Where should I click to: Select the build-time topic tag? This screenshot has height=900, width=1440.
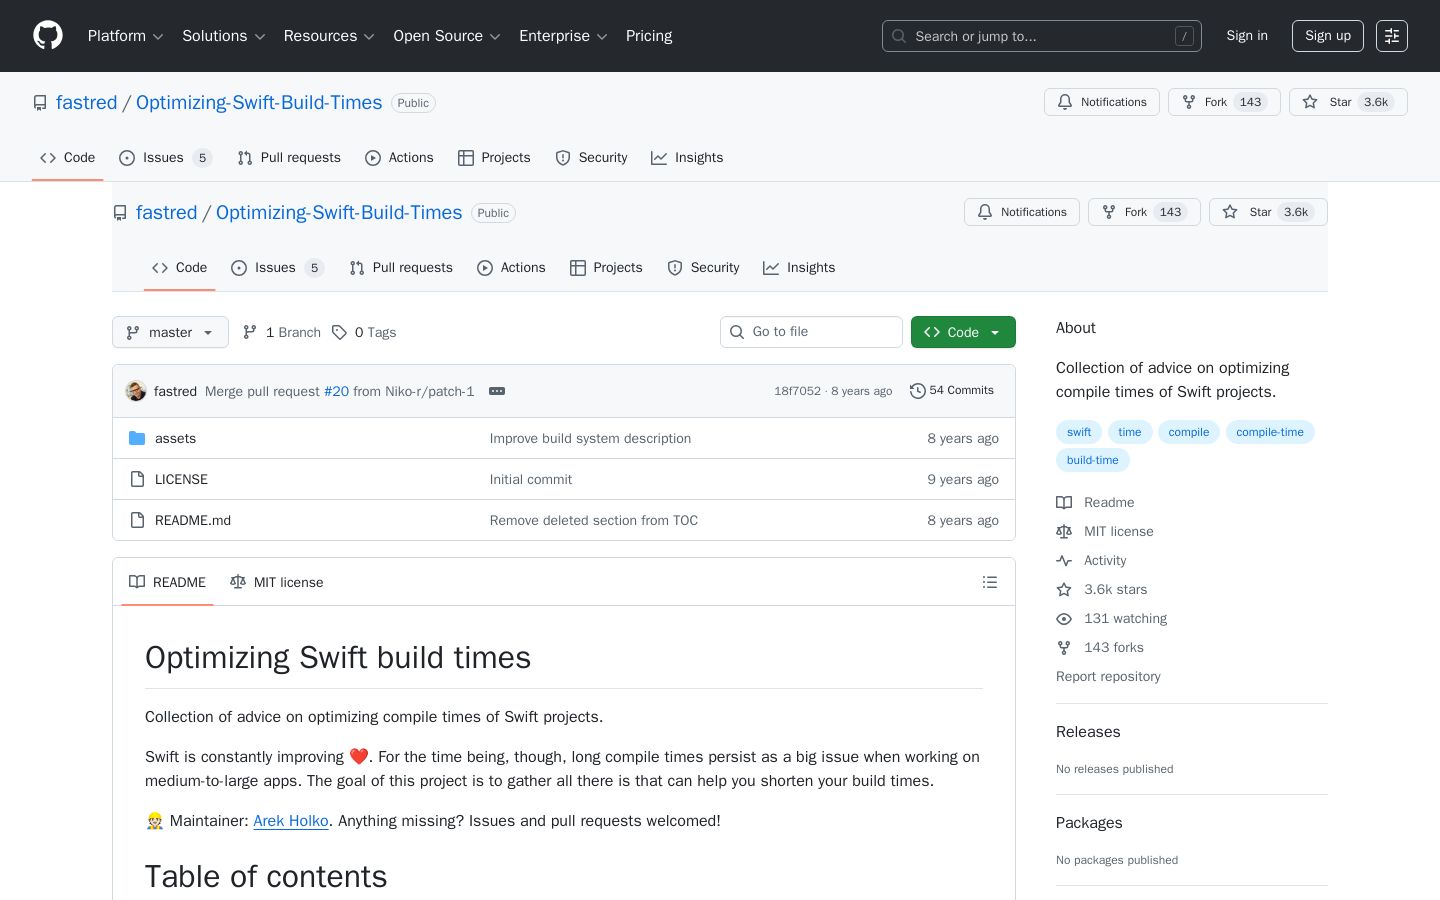[x=1092, y=460]
